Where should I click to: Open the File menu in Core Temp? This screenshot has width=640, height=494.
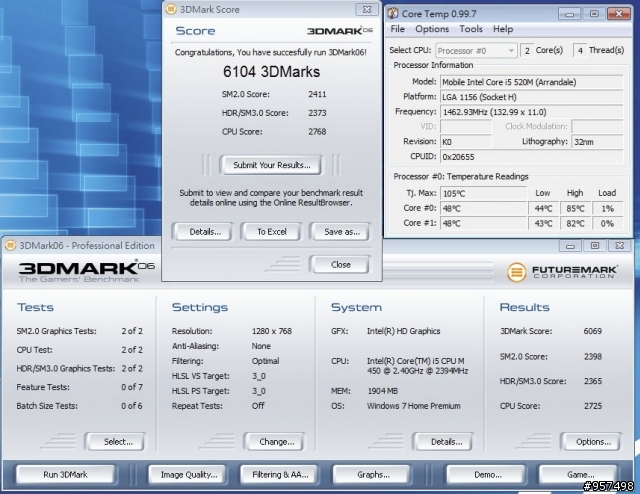(x=397, y=29)
